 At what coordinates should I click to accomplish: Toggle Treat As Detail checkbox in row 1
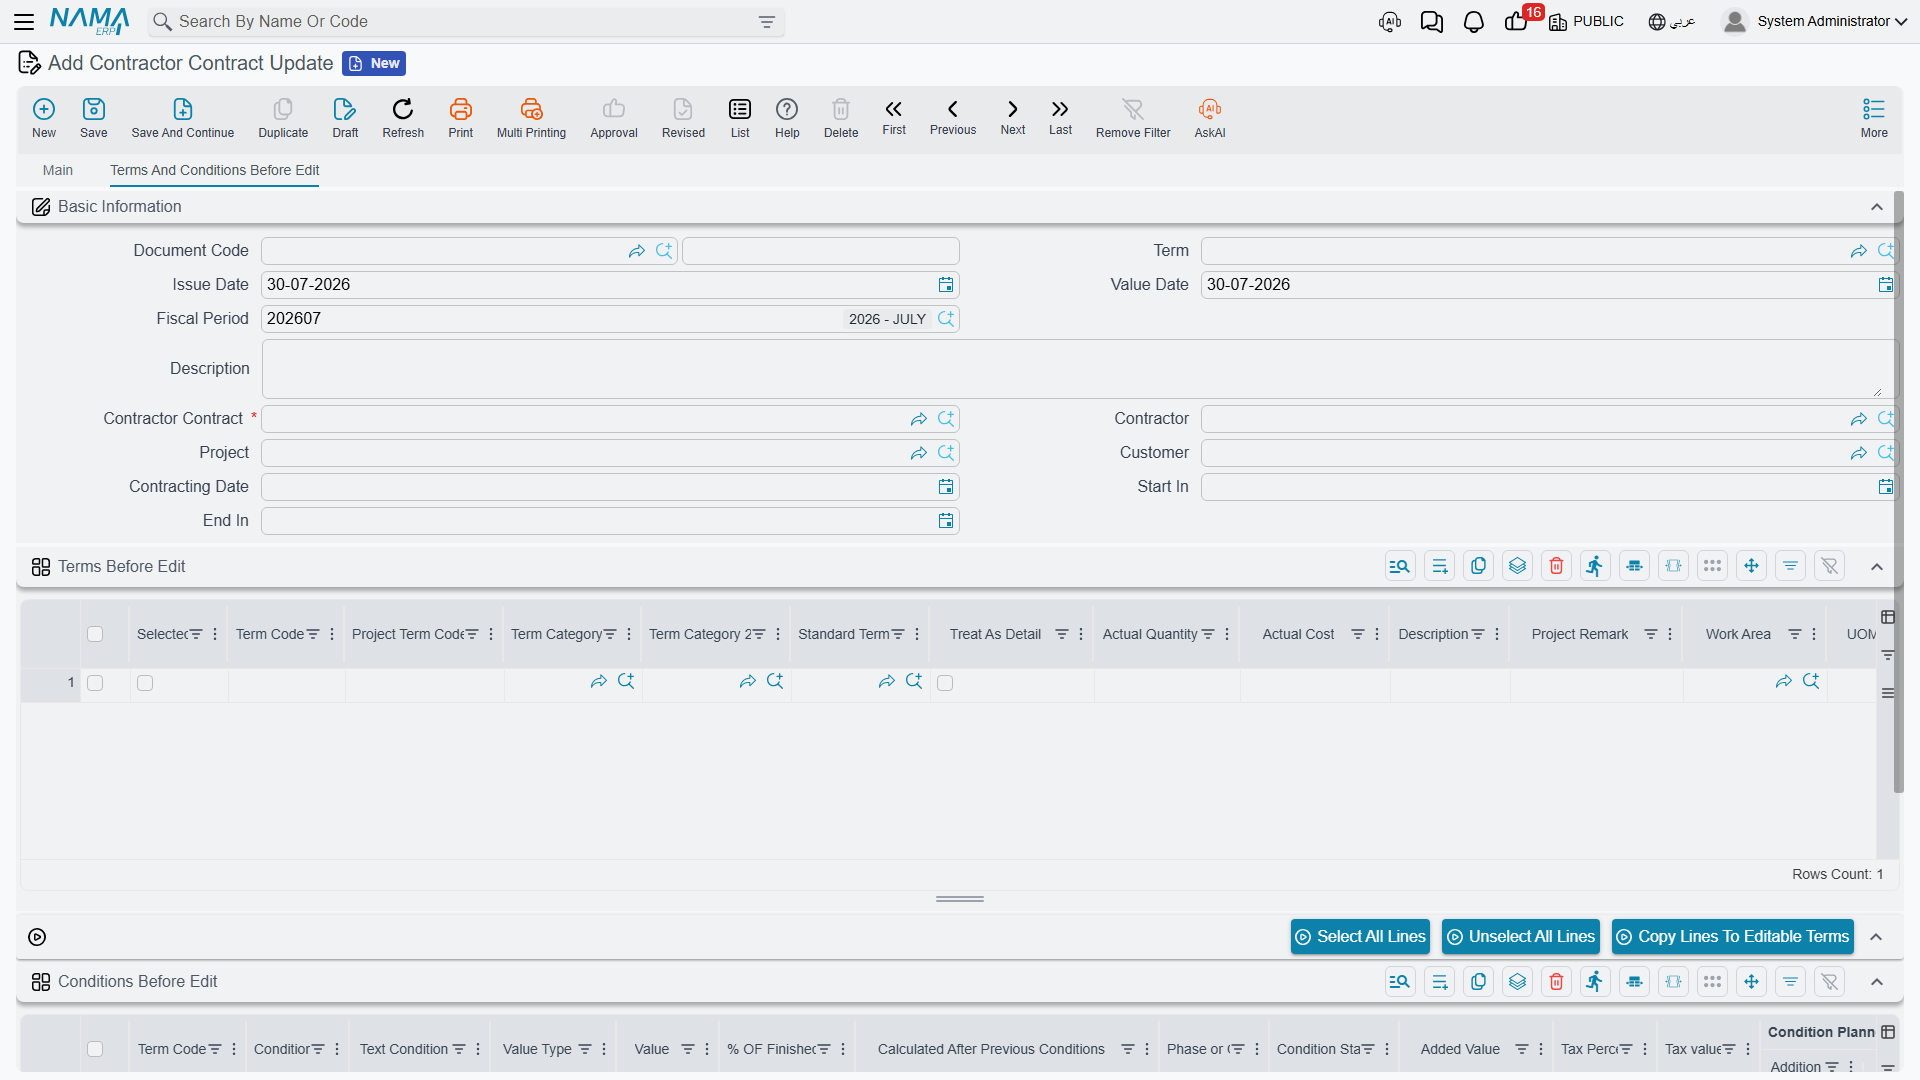click(x=945, y=683)
